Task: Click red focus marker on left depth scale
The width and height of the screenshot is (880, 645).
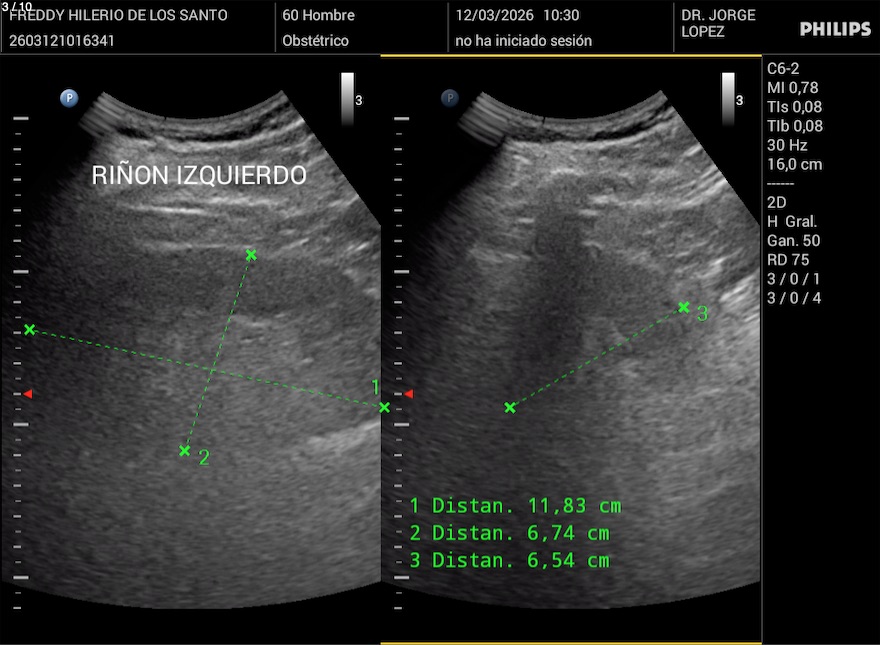Action: 28,394
